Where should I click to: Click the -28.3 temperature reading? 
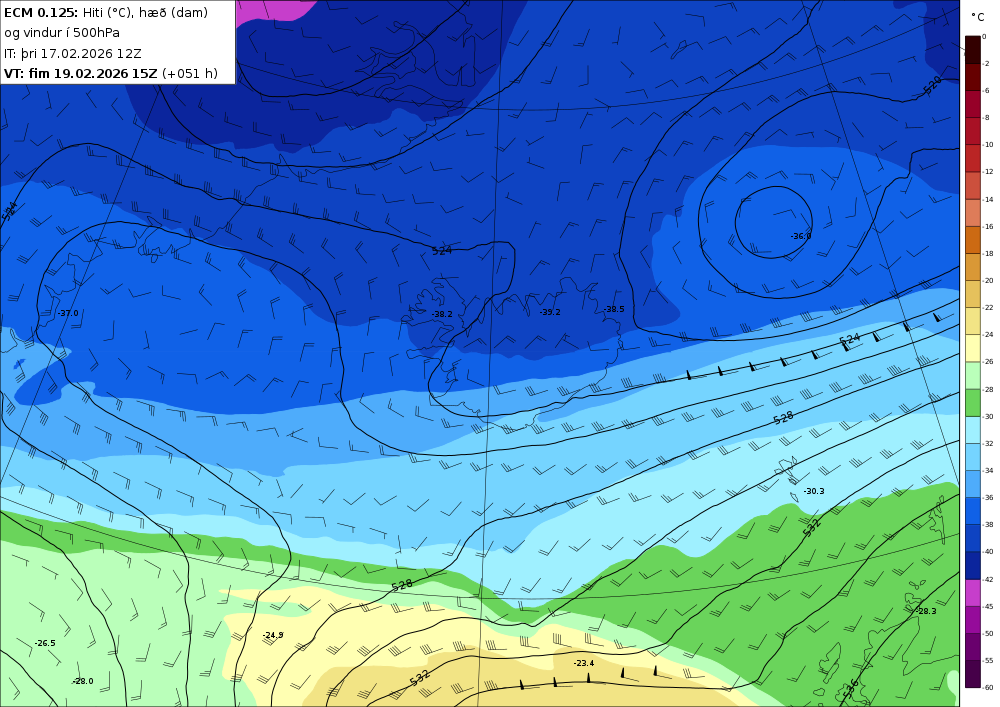[926, 611]
